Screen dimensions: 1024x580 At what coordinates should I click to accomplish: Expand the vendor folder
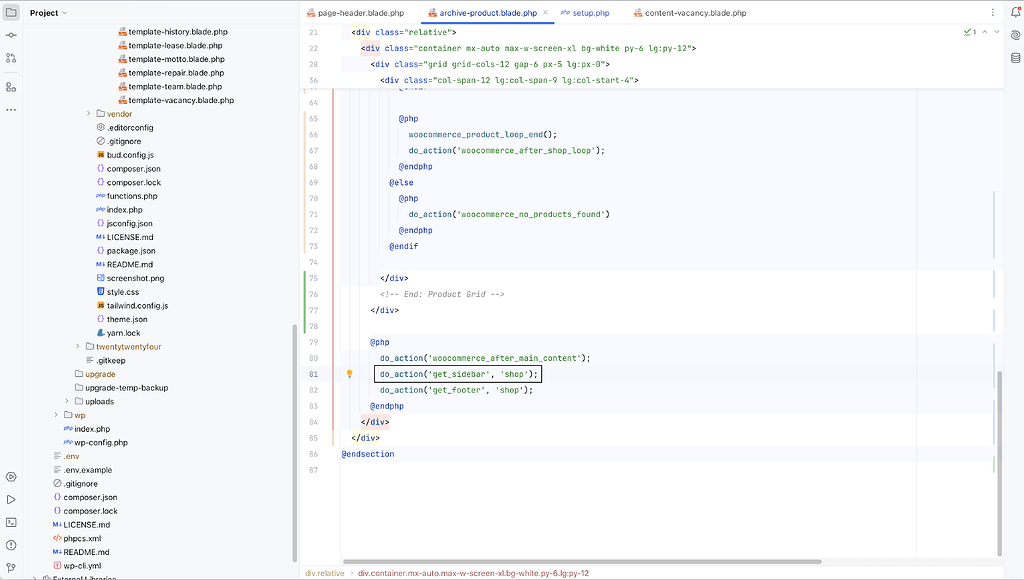89,113
